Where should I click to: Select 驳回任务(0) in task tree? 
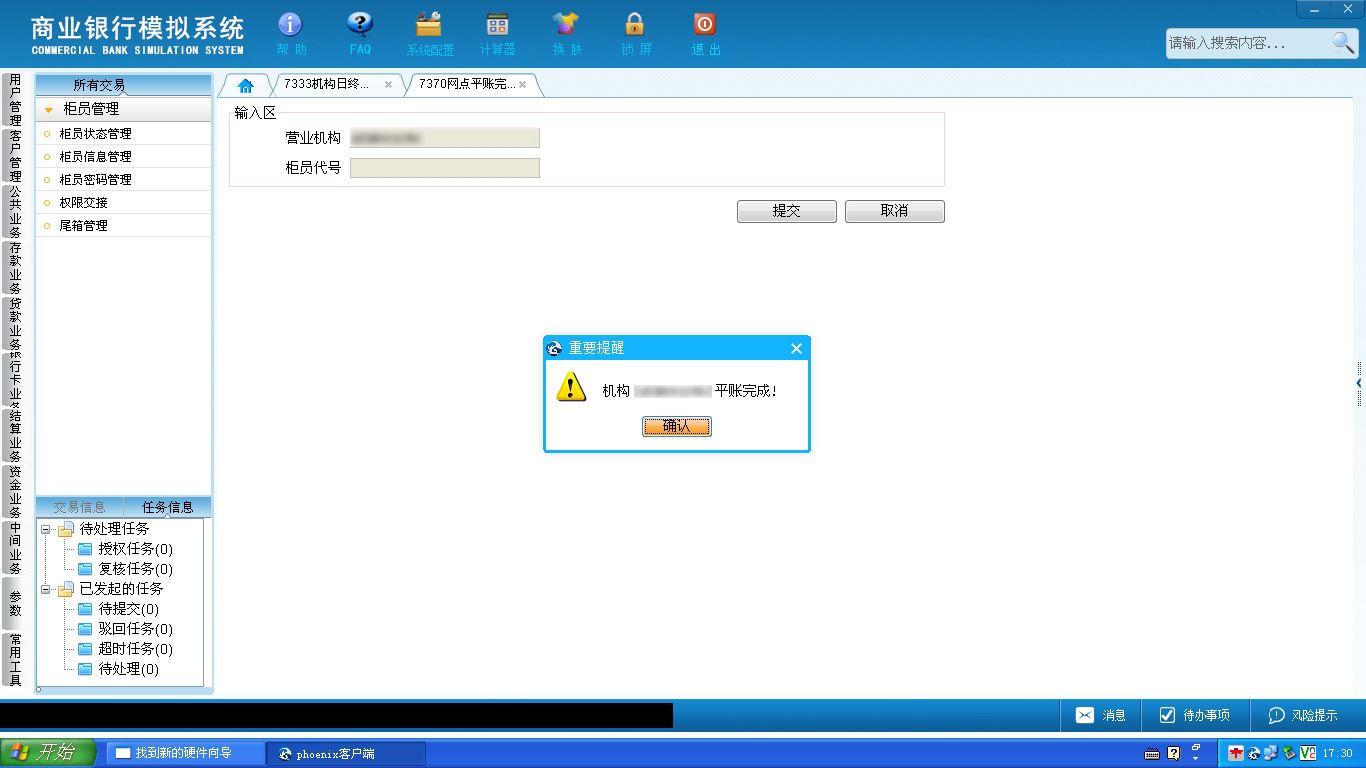(x=125, y=629)
